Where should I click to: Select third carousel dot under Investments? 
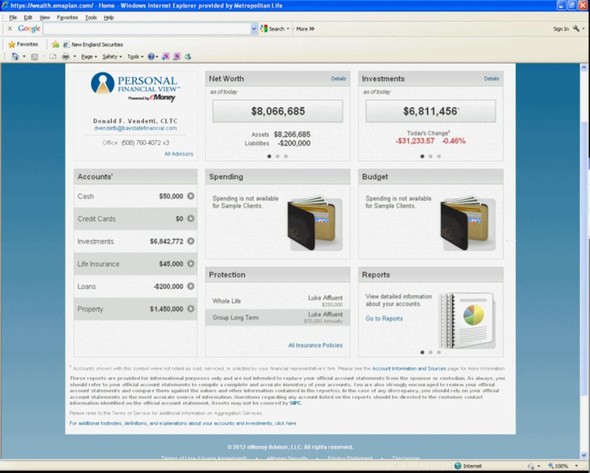pyautogui.click(x=439, y=156)
